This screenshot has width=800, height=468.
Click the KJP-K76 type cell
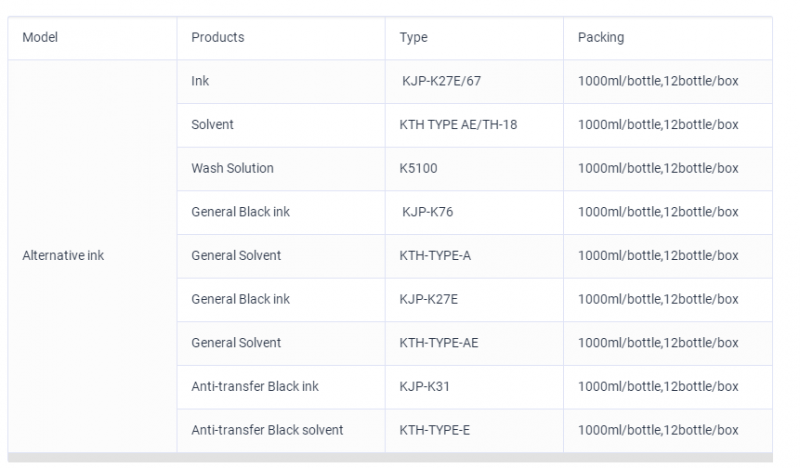pos(474,213)
